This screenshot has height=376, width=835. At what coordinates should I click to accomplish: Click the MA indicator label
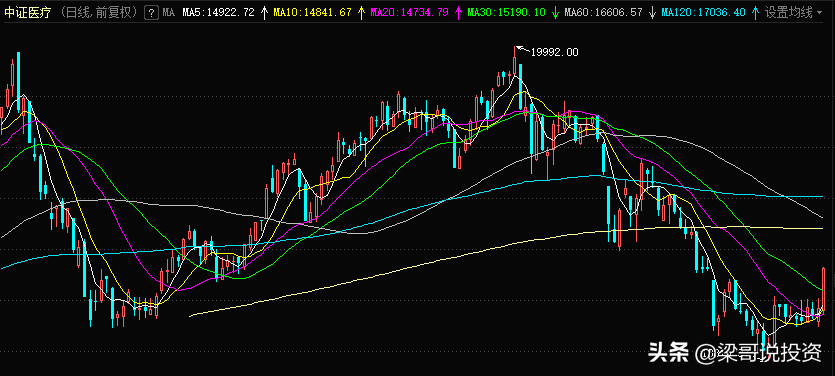tap(169, 12)
